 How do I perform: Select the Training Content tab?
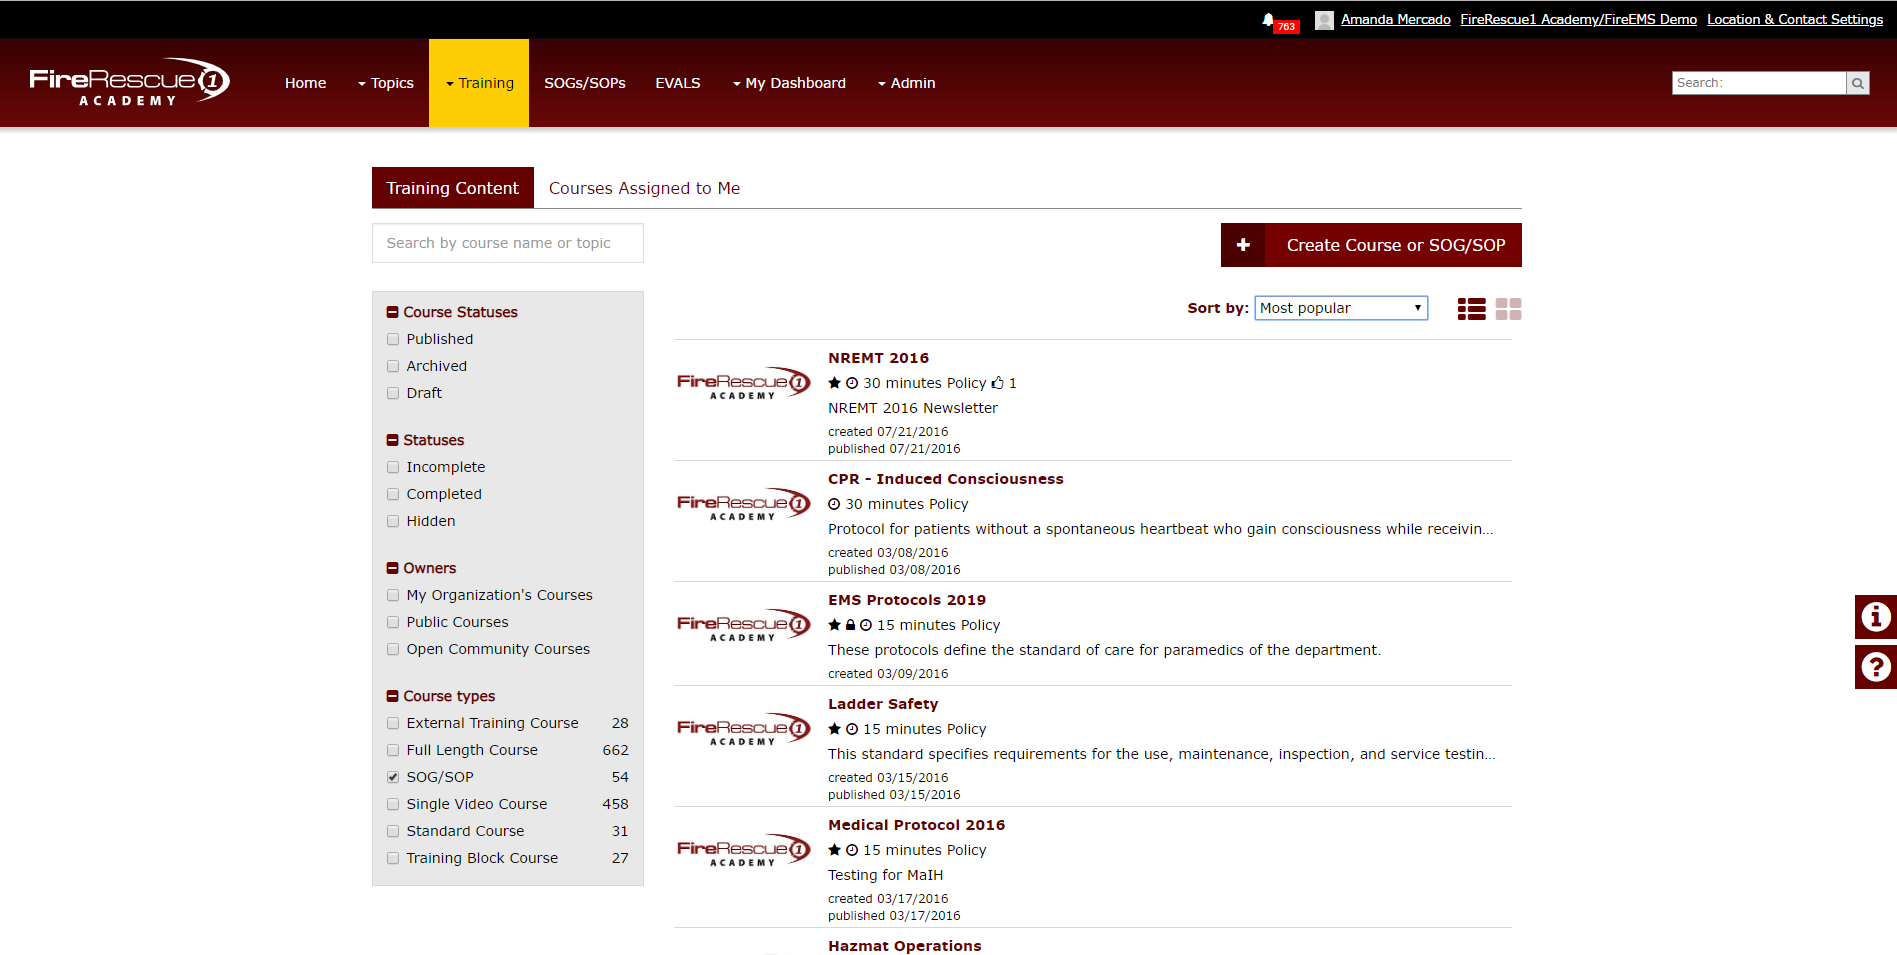(x=453, y=188)
